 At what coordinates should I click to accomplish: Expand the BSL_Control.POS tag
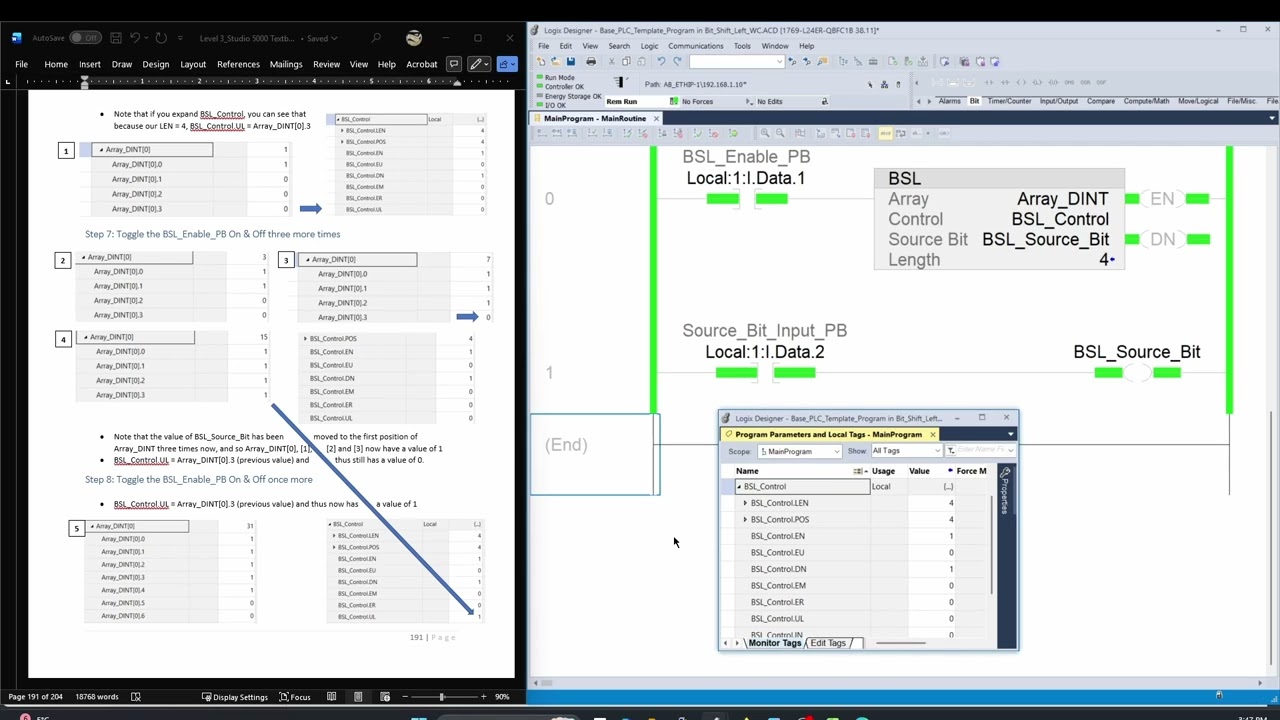745,520
